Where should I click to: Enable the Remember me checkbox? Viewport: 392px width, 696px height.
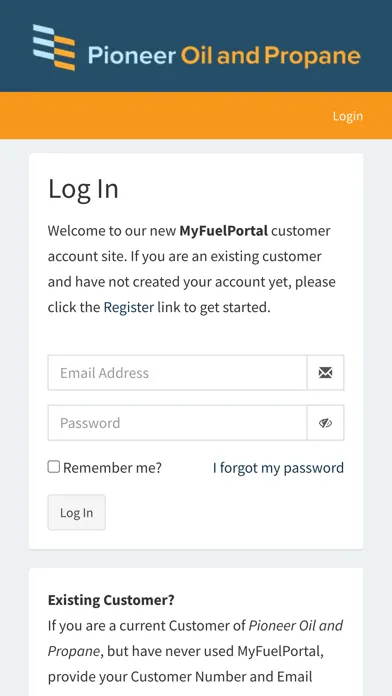54,467
